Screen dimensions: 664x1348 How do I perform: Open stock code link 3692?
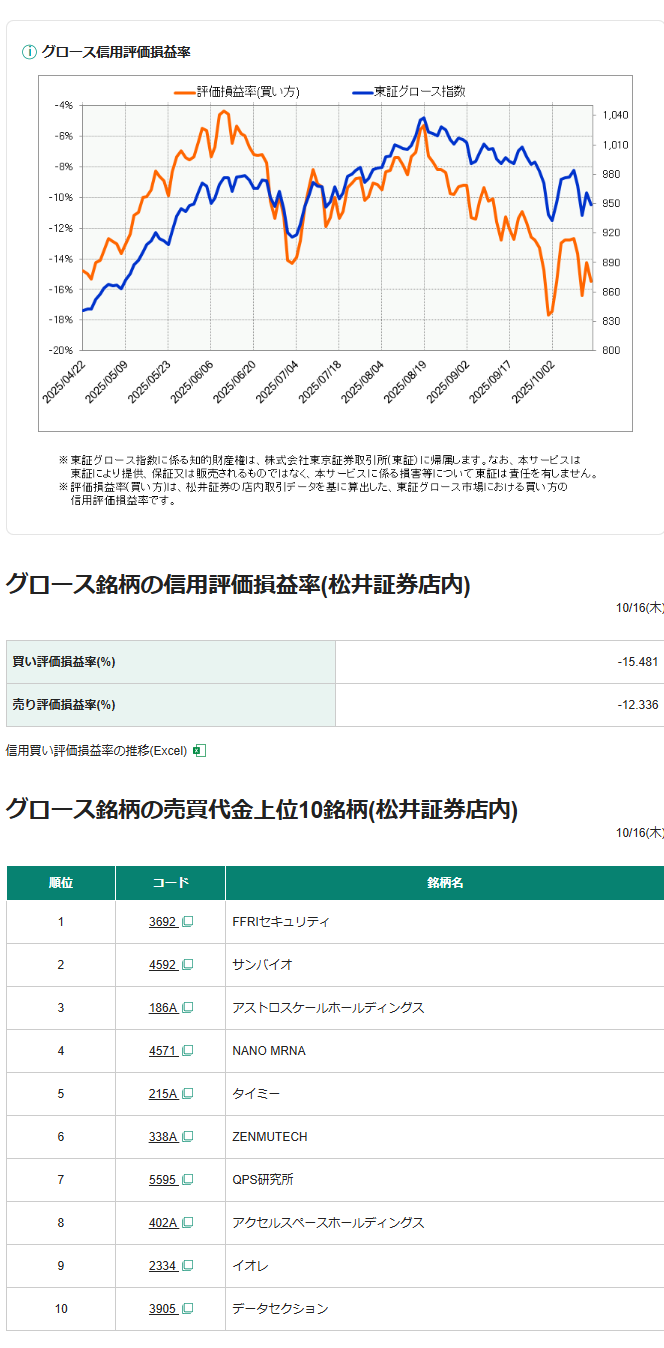tap(162, 922)
